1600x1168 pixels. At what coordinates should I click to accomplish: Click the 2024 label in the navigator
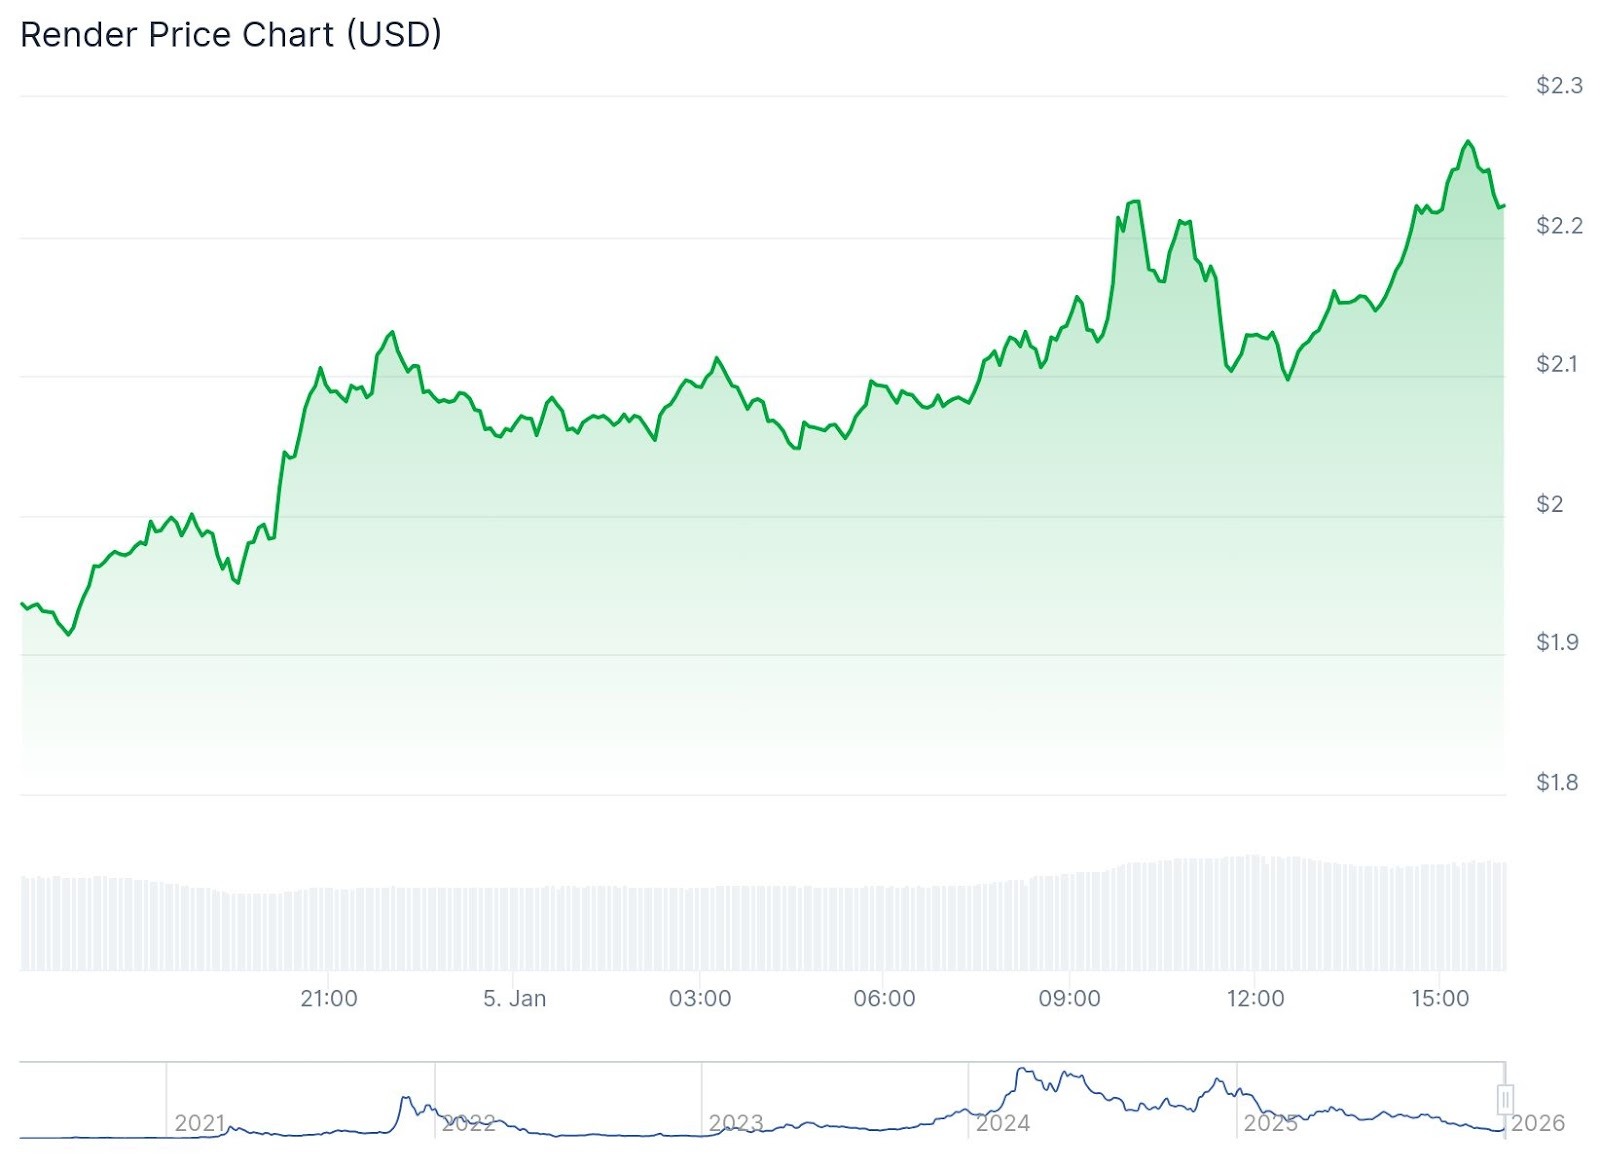click(1002, 1123)
